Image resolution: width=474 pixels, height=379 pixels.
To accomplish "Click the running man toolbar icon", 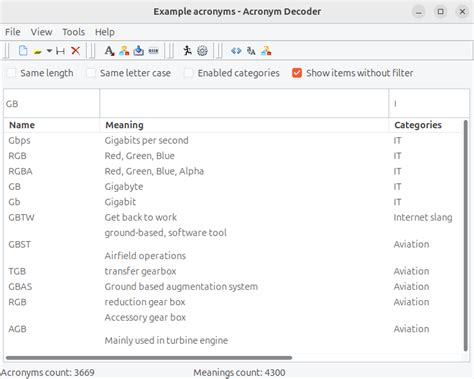I will point(187,51).
